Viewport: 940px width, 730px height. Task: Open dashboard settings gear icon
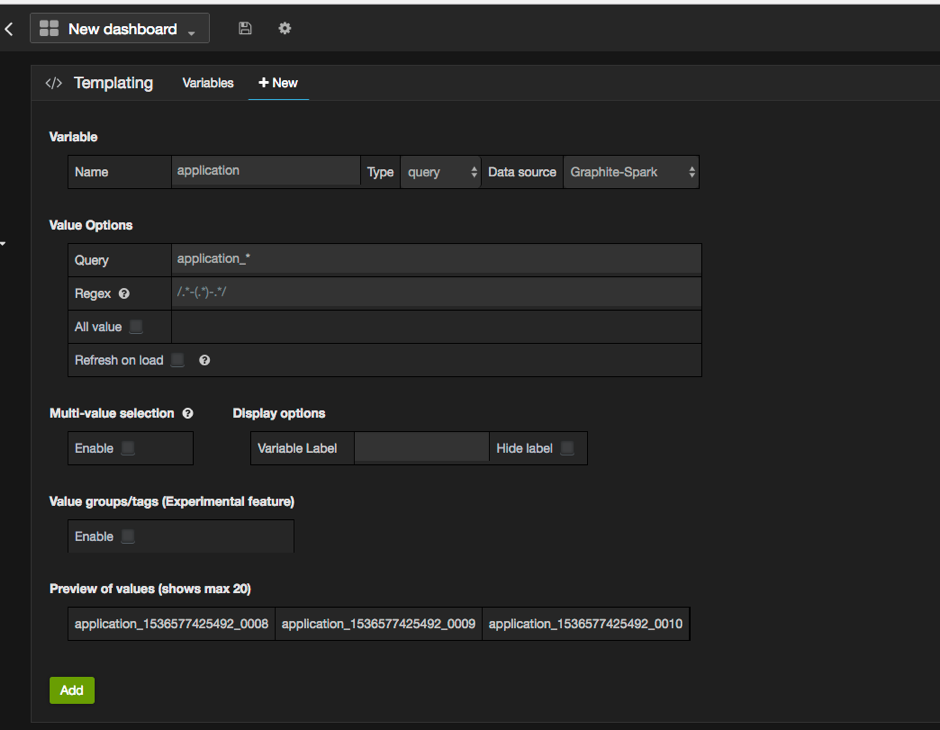(285, 29)
